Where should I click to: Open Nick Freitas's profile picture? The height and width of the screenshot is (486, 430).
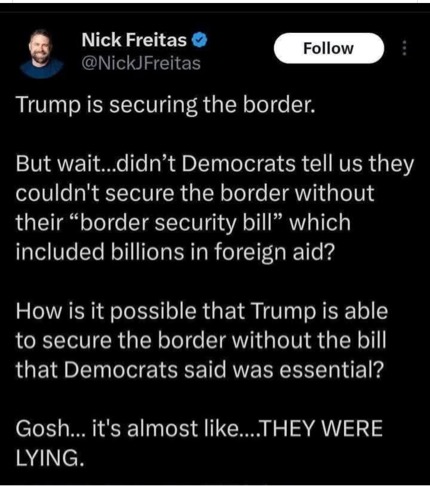click(41, 53)
